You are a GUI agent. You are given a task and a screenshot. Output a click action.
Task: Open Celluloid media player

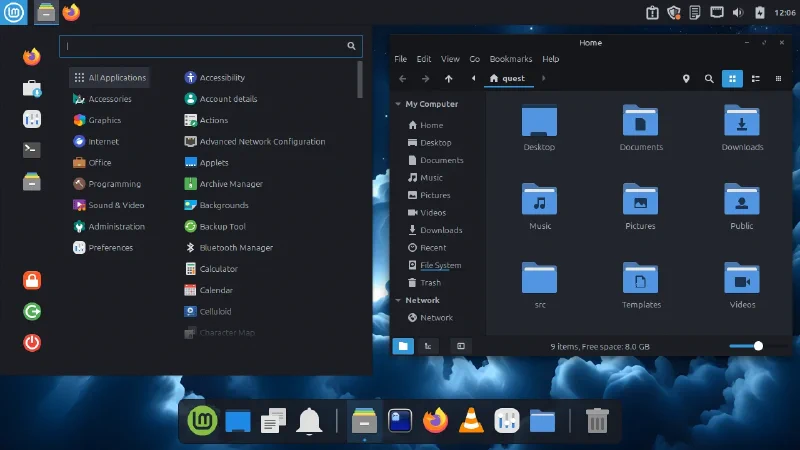(x=207, y=311)
